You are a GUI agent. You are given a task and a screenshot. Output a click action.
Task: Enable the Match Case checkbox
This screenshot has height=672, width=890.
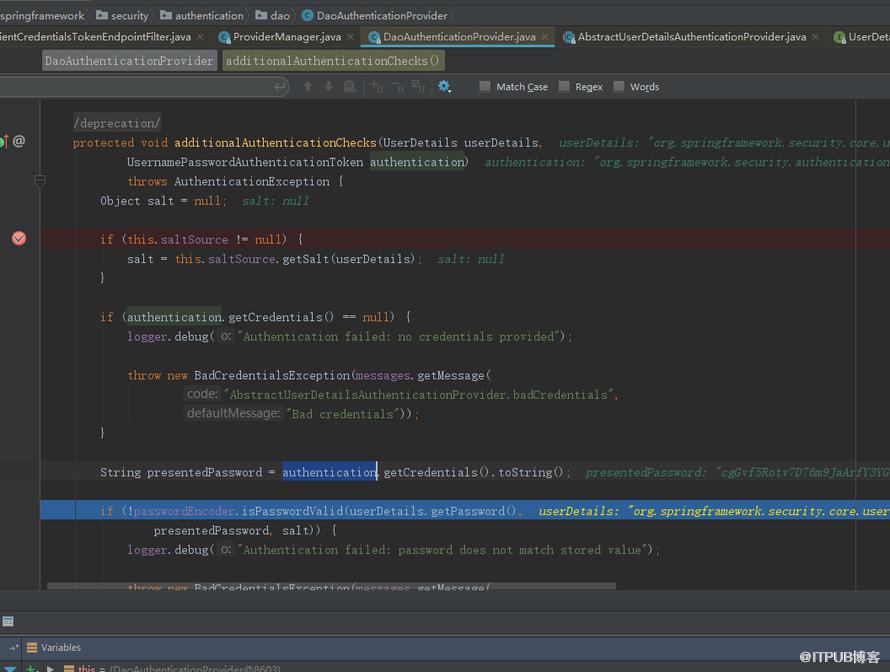click(x=485, y=86)
